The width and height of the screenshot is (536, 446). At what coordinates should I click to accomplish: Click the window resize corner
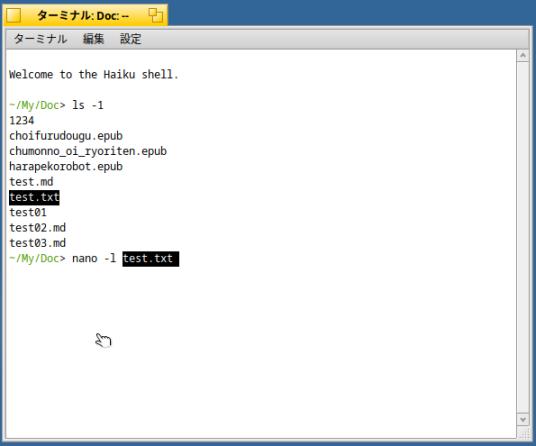click(x=523, y=434)
